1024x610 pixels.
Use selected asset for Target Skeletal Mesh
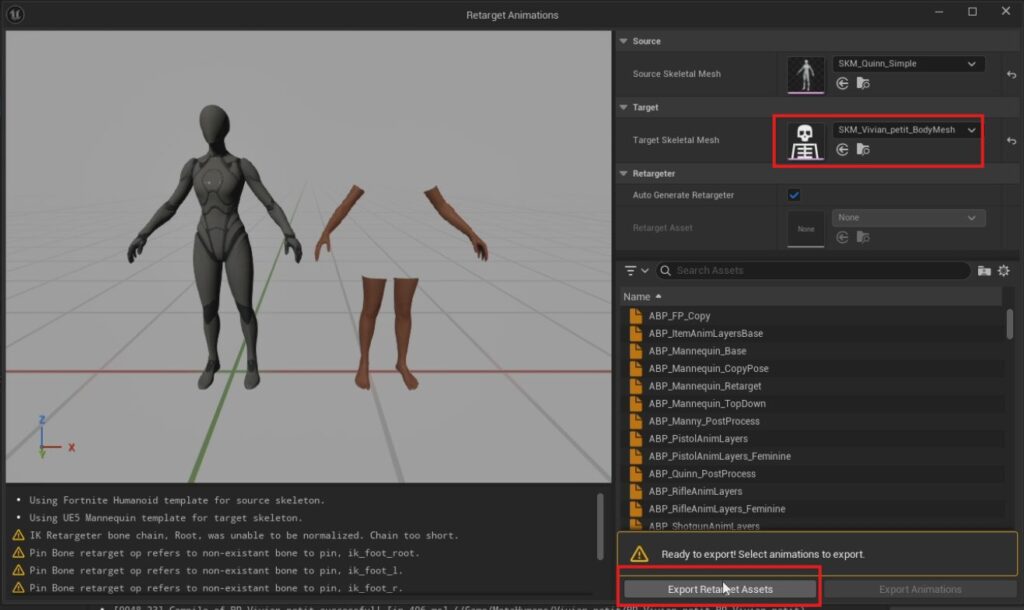[x=842, y=150]
